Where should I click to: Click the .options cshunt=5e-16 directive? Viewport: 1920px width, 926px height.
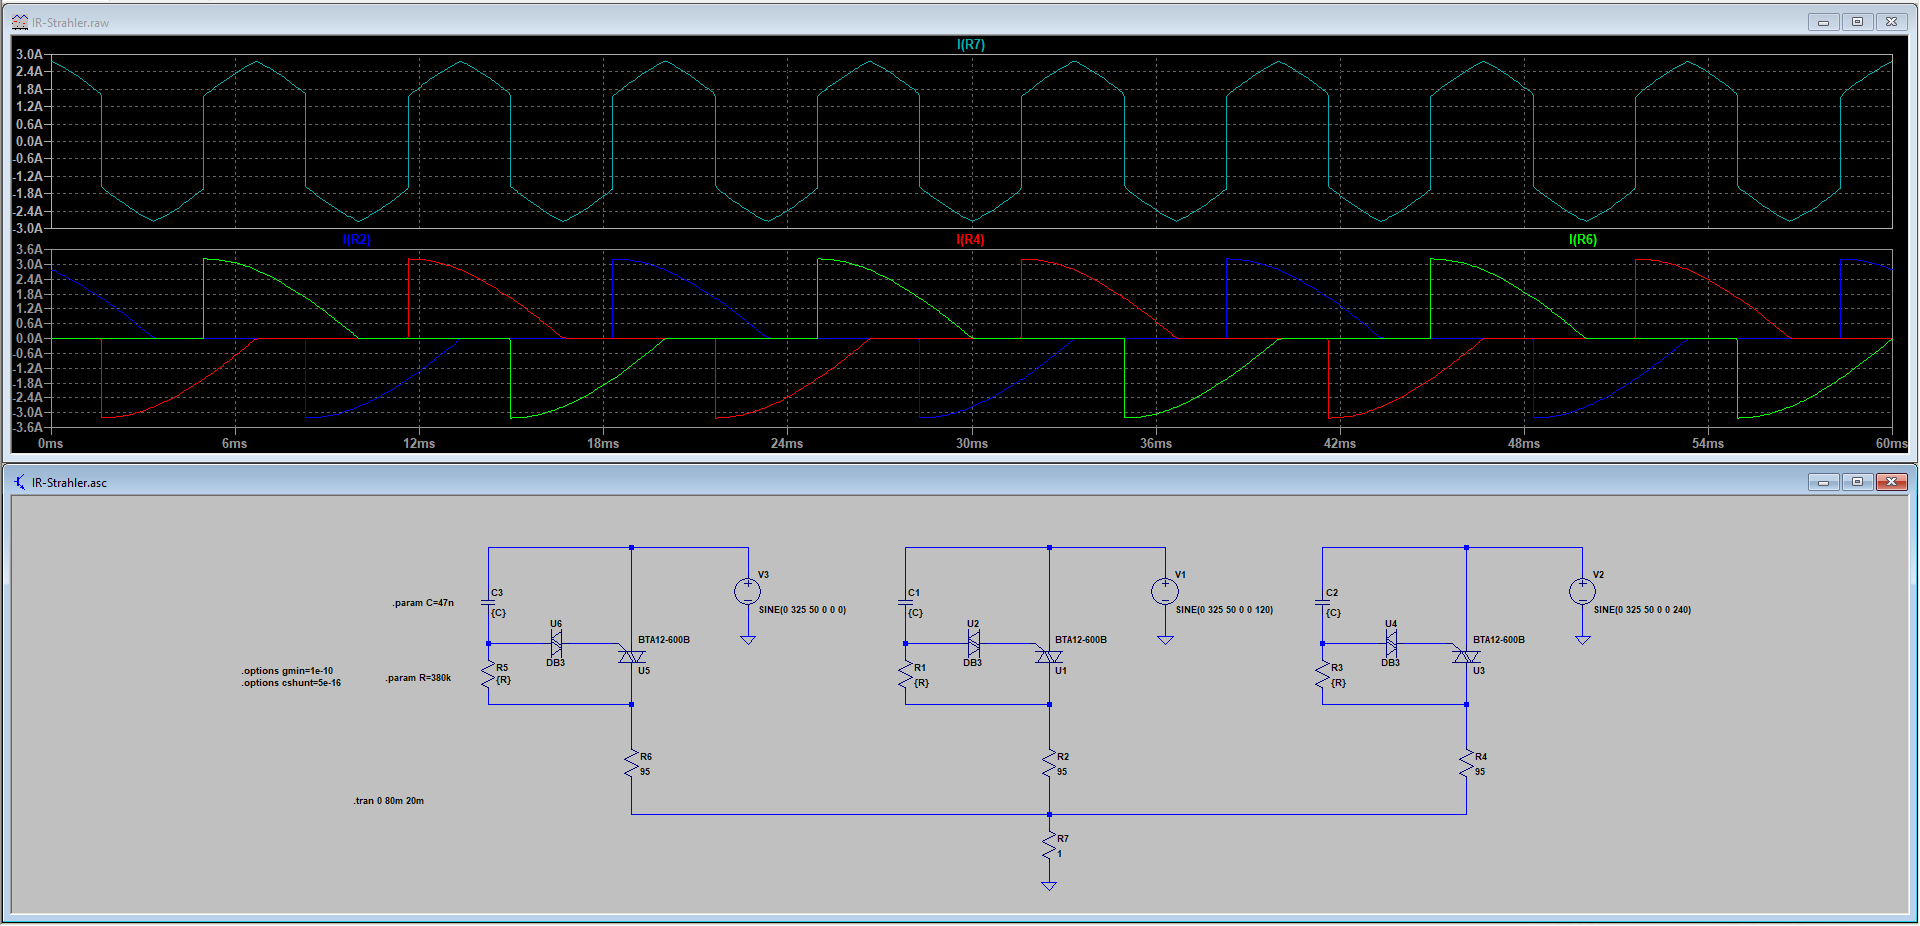point(291,683)
